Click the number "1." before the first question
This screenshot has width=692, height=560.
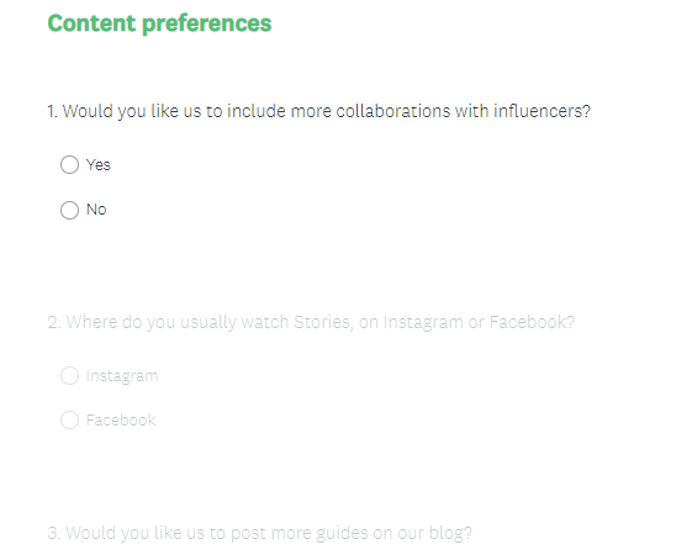[x=53, y=111]
